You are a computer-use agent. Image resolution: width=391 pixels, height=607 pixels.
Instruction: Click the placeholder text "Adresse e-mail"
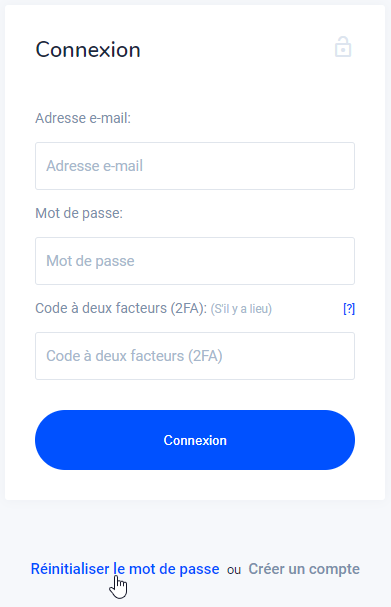[x=94, y=166]
